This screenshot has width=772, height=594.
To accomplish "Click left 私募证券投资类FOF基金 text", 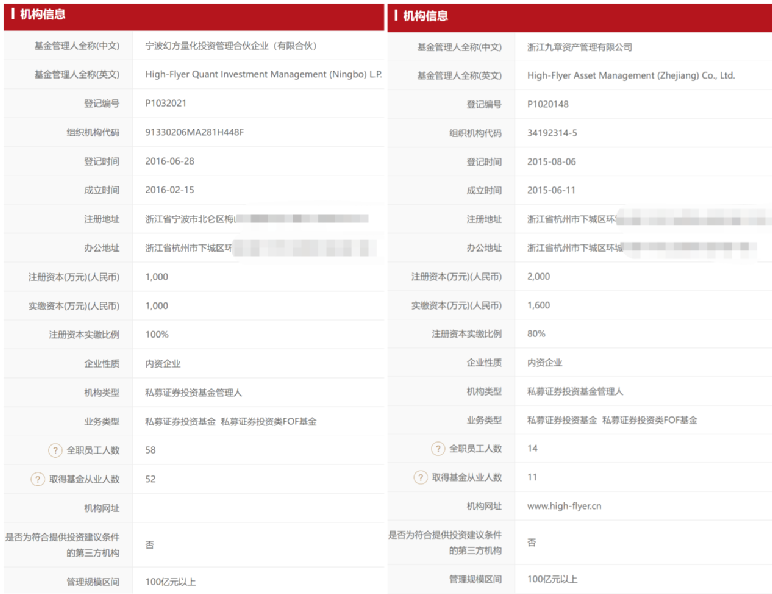I will (x=269, y=422).
